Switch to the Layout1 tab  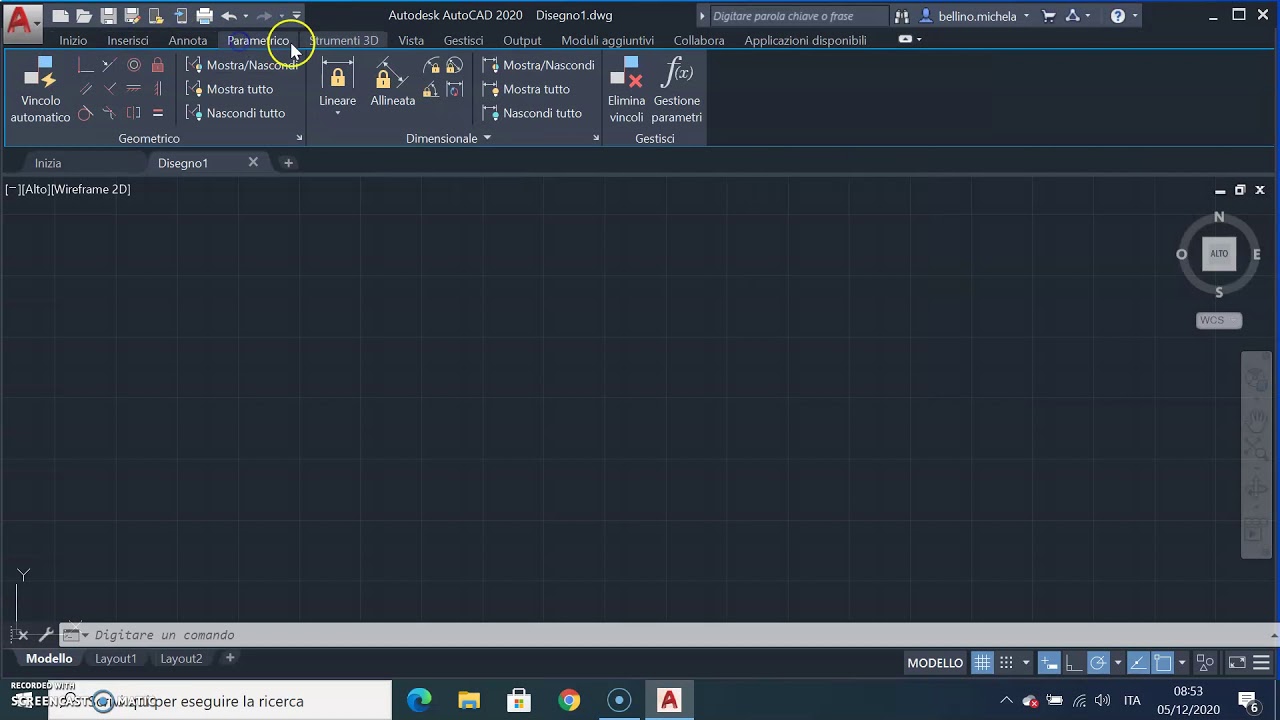[x=115, y=658]
